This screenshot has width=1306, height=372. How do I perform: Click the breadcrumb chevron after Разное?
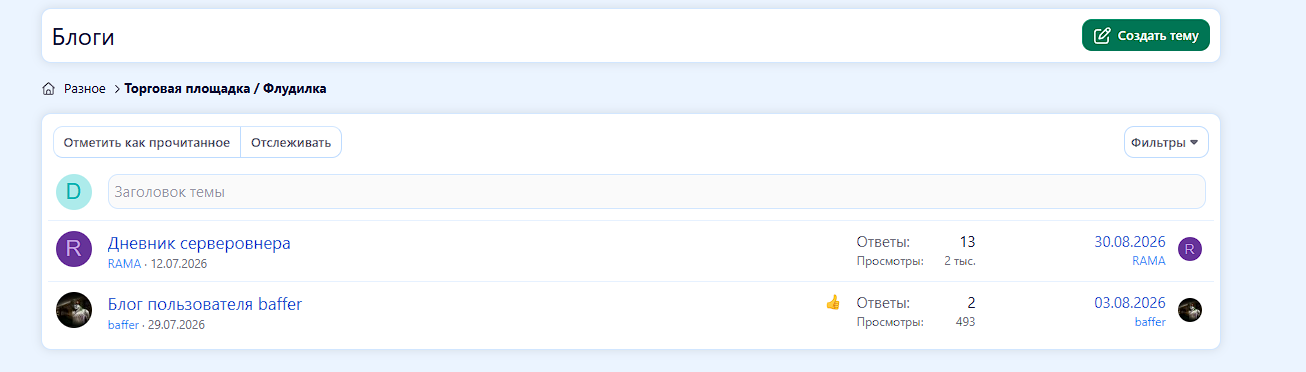(116, 89)
